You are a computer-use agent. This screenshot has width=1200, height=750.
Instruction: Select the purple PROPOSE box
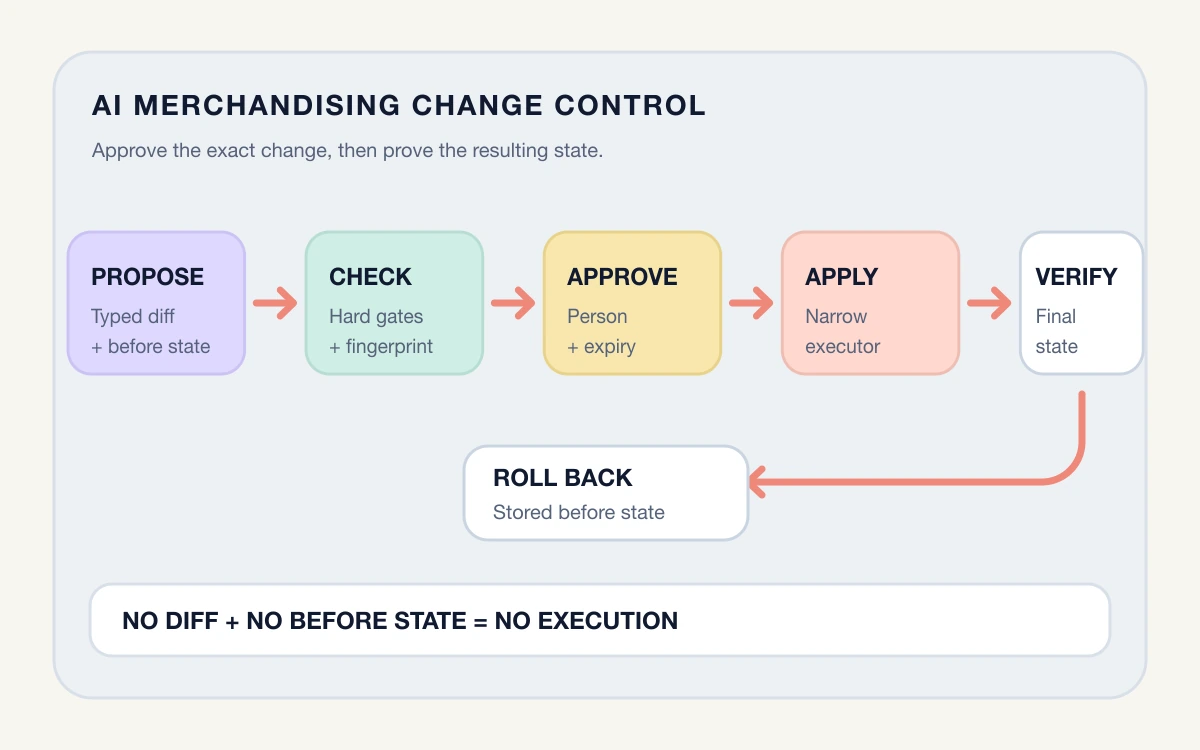click(156, 303)
